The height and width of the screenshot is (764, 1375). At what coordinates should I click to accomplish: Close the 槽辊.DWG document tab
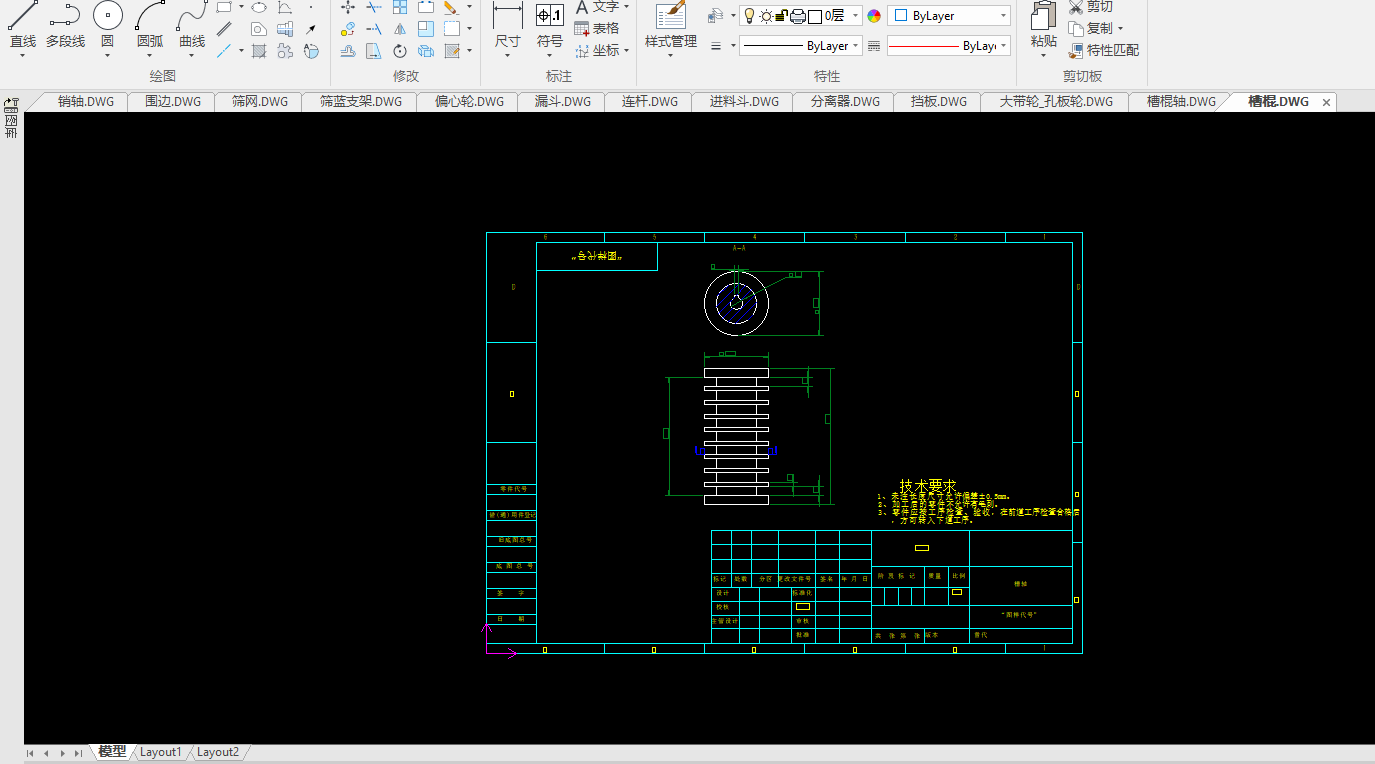click(1327, 102)
